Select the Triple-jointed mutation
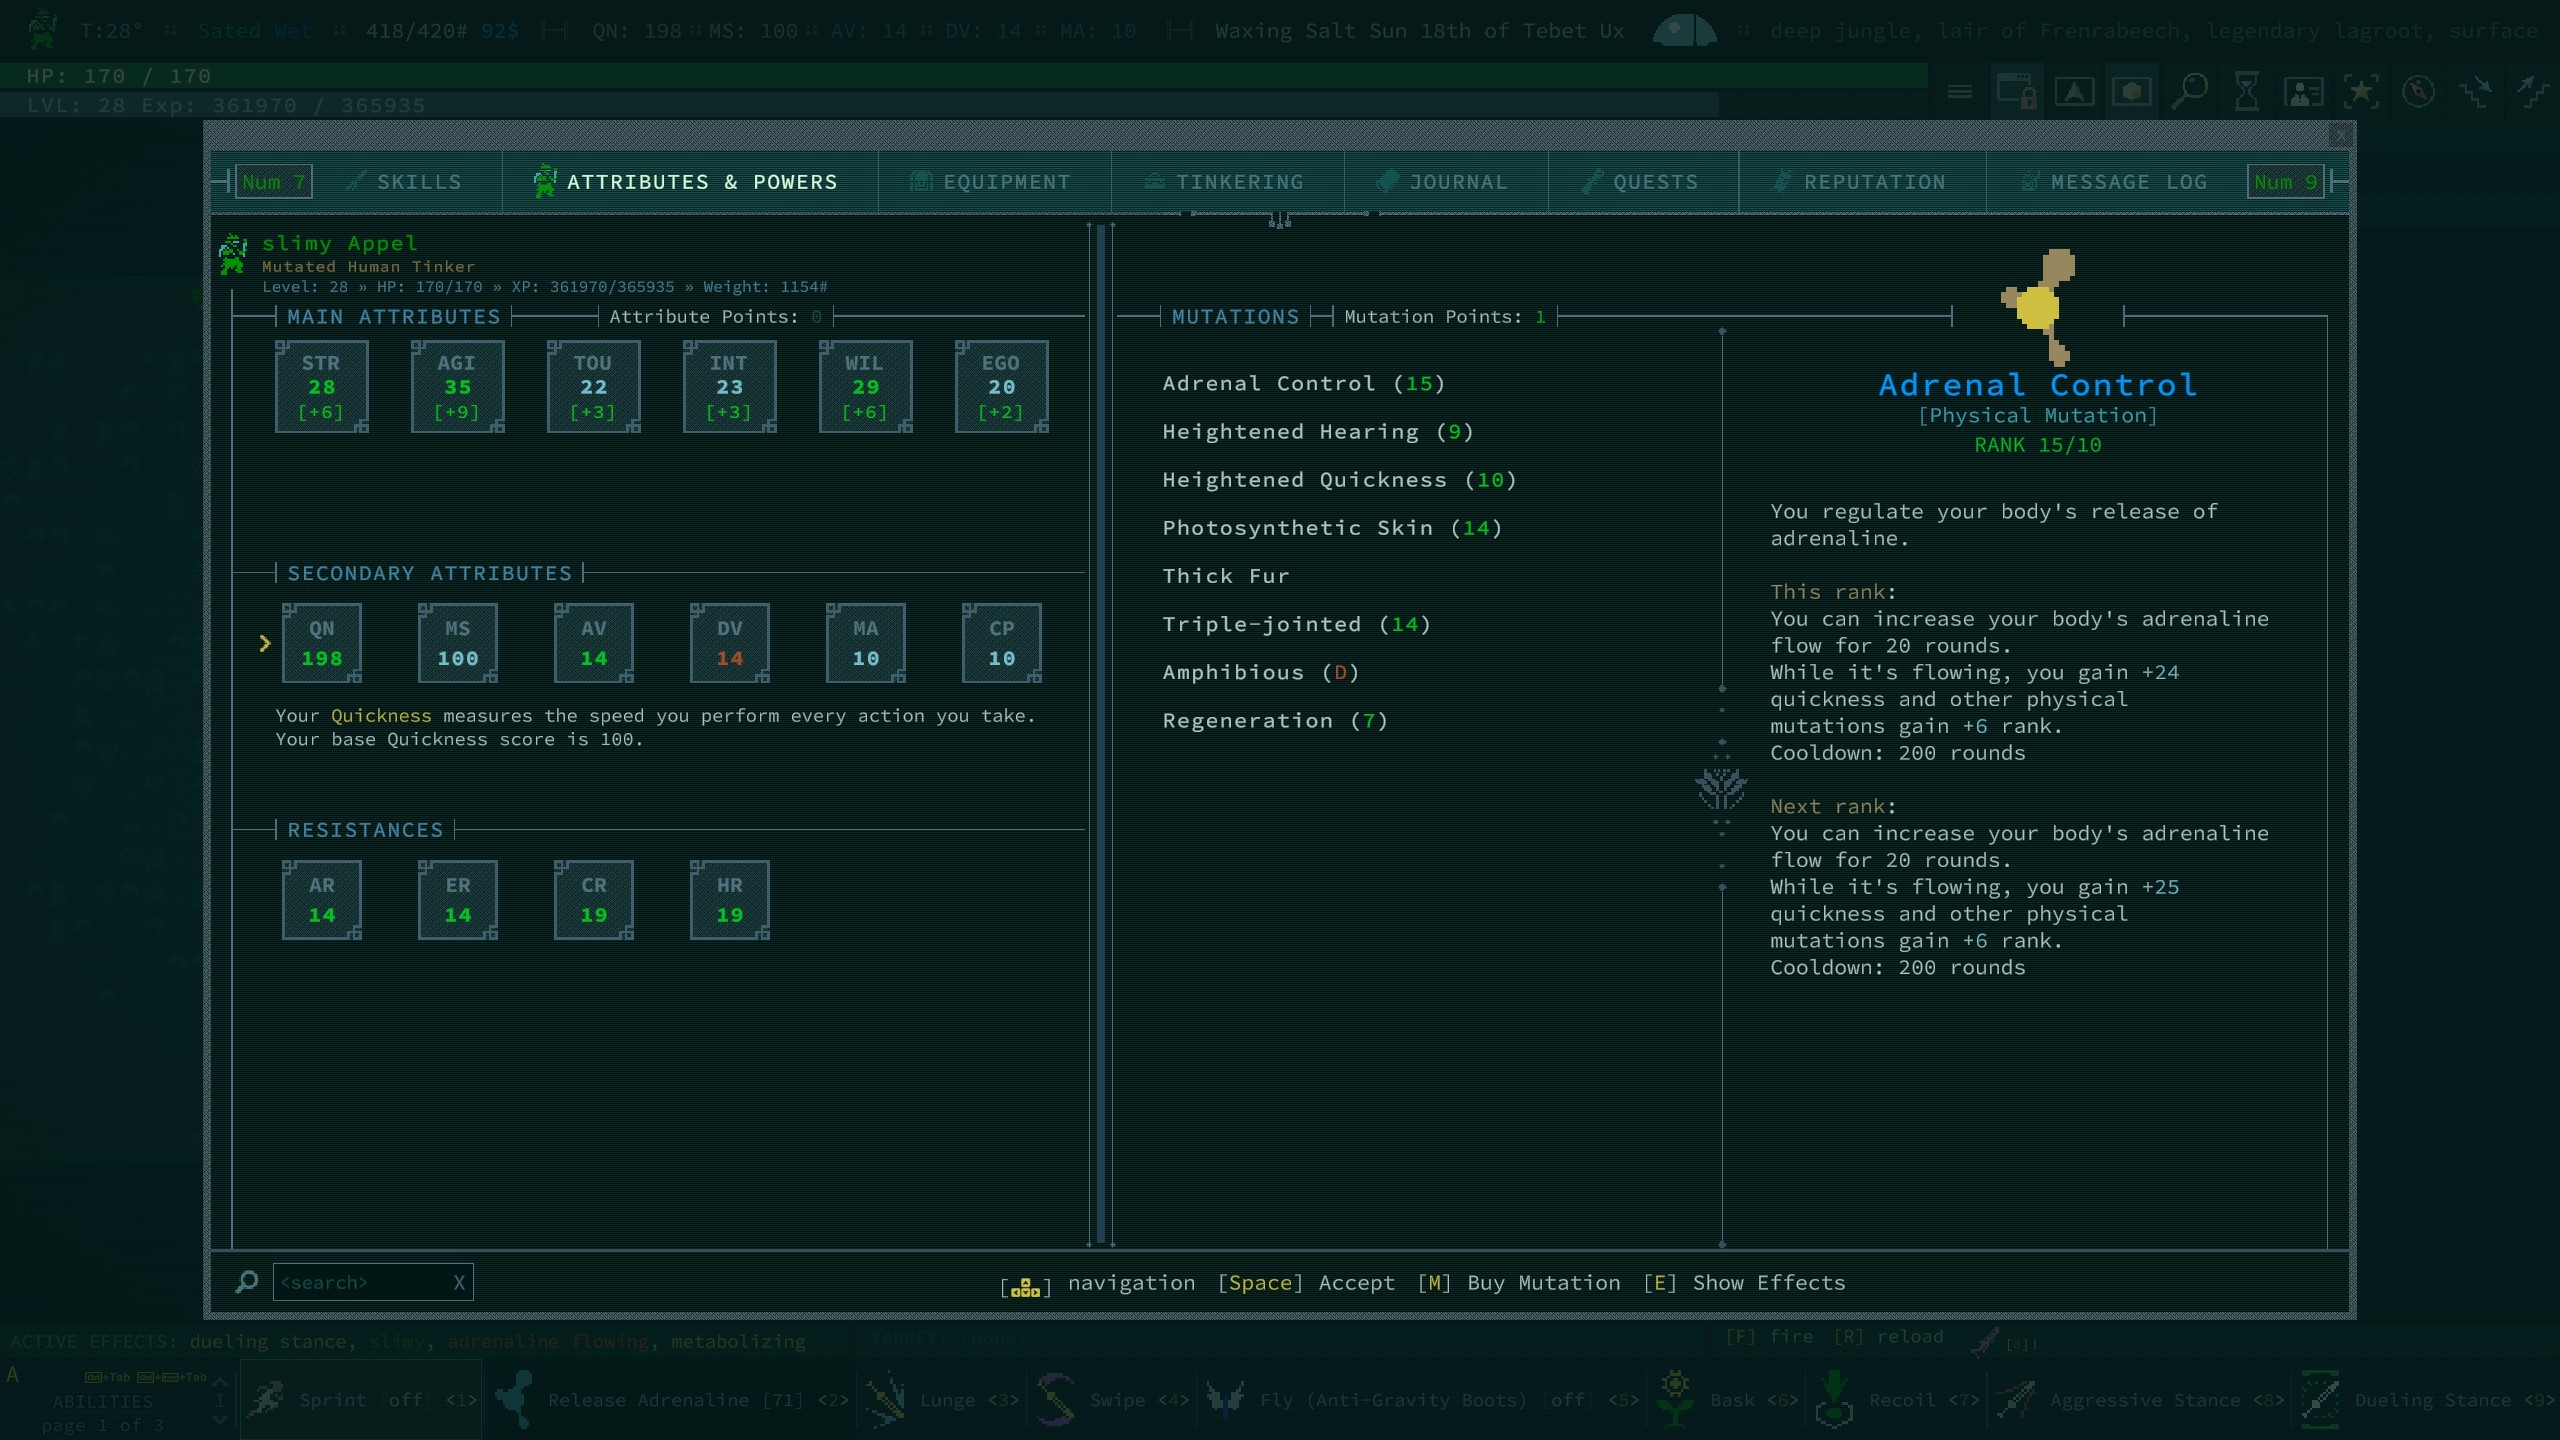Viewport: 2560px width, 1440px height. pos(1296,624)
